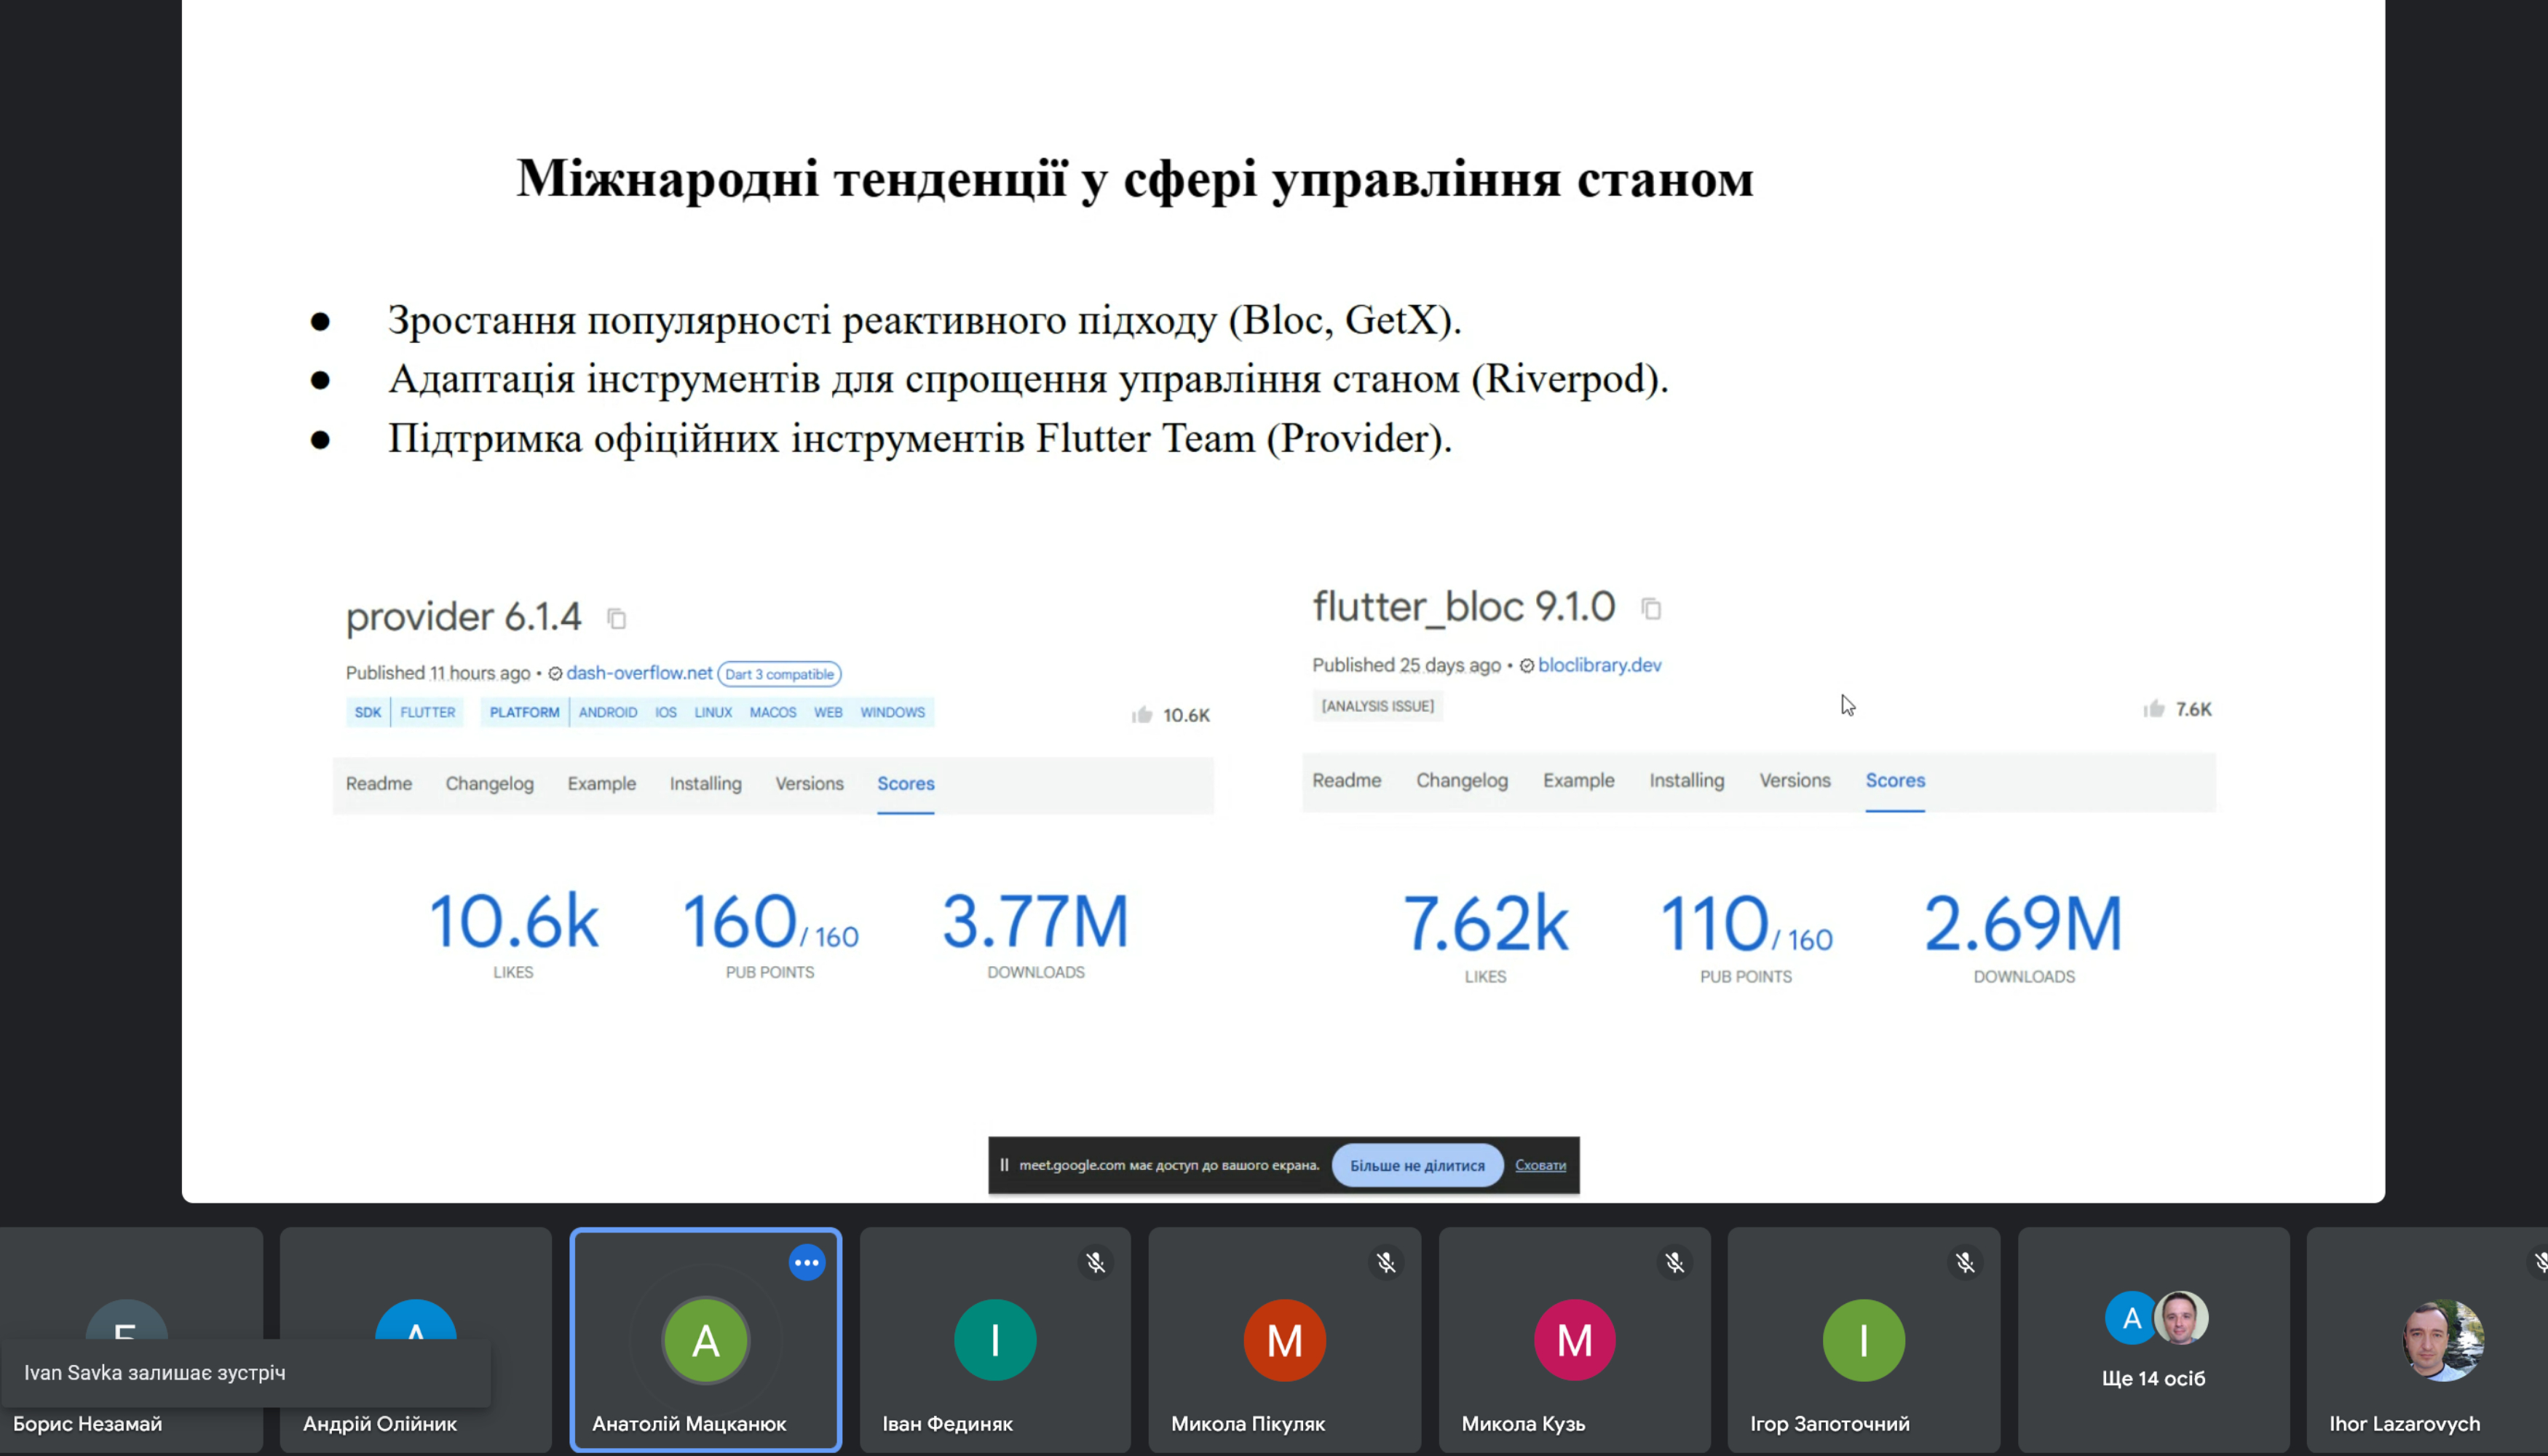Open bloclibrary.dev publisher link
This screenshot has height=1456, width=2548.
click(1599, 665)
